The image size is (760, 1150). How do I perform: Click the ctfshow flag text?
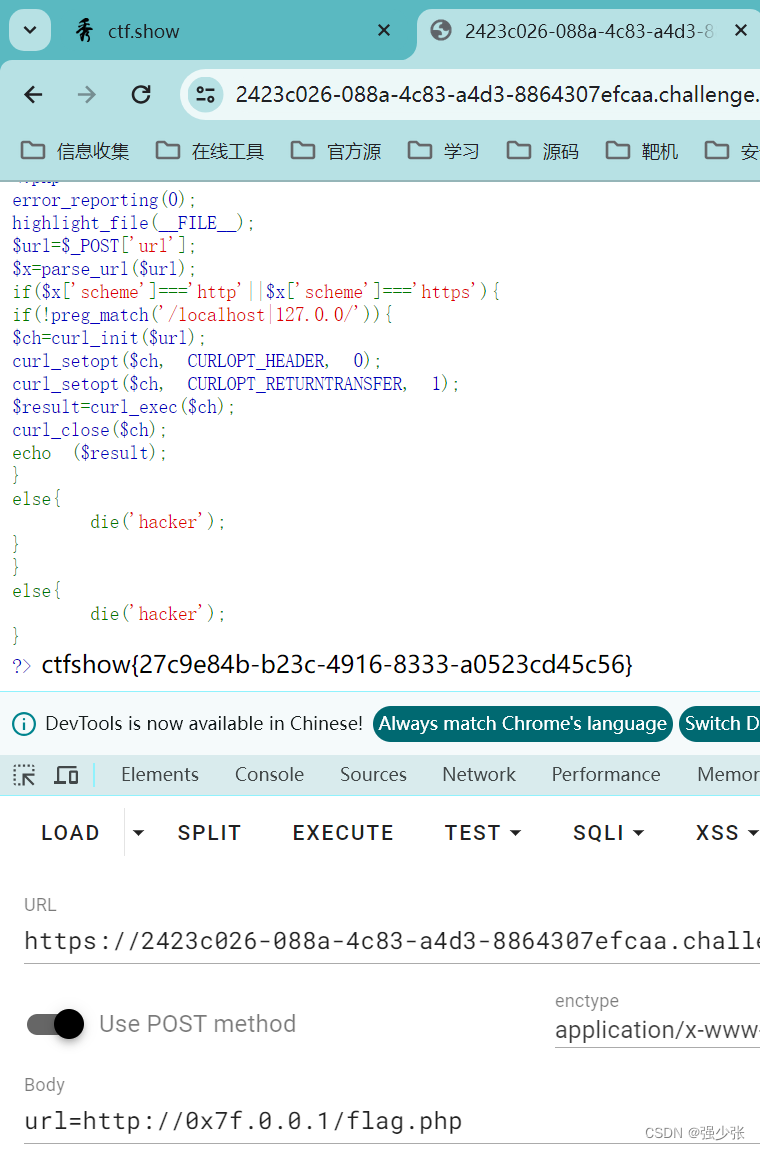click(337, 664)
